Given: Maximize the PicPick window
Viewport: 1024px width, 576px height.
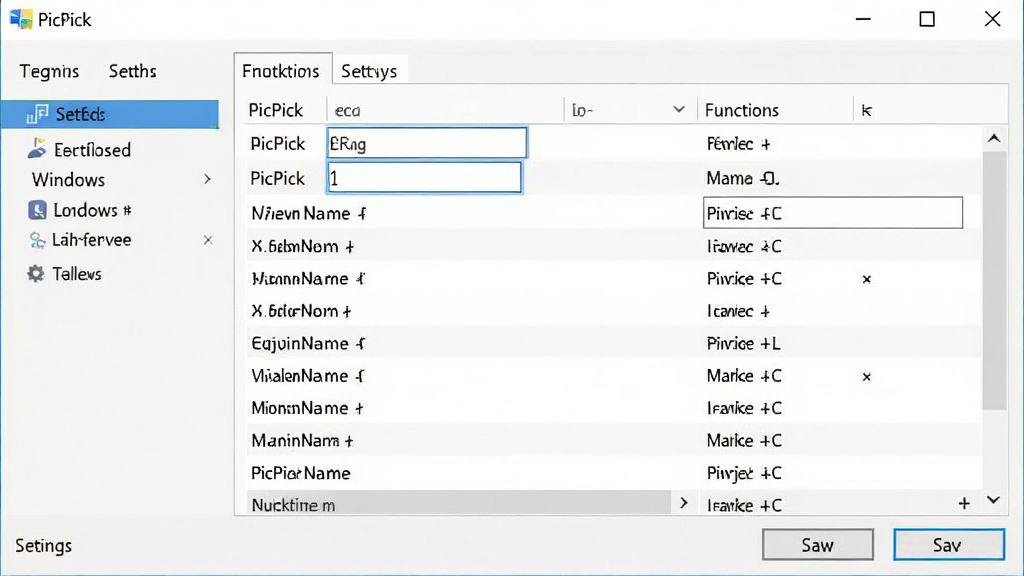Looking at the screenshot, I should pos(927,19).
